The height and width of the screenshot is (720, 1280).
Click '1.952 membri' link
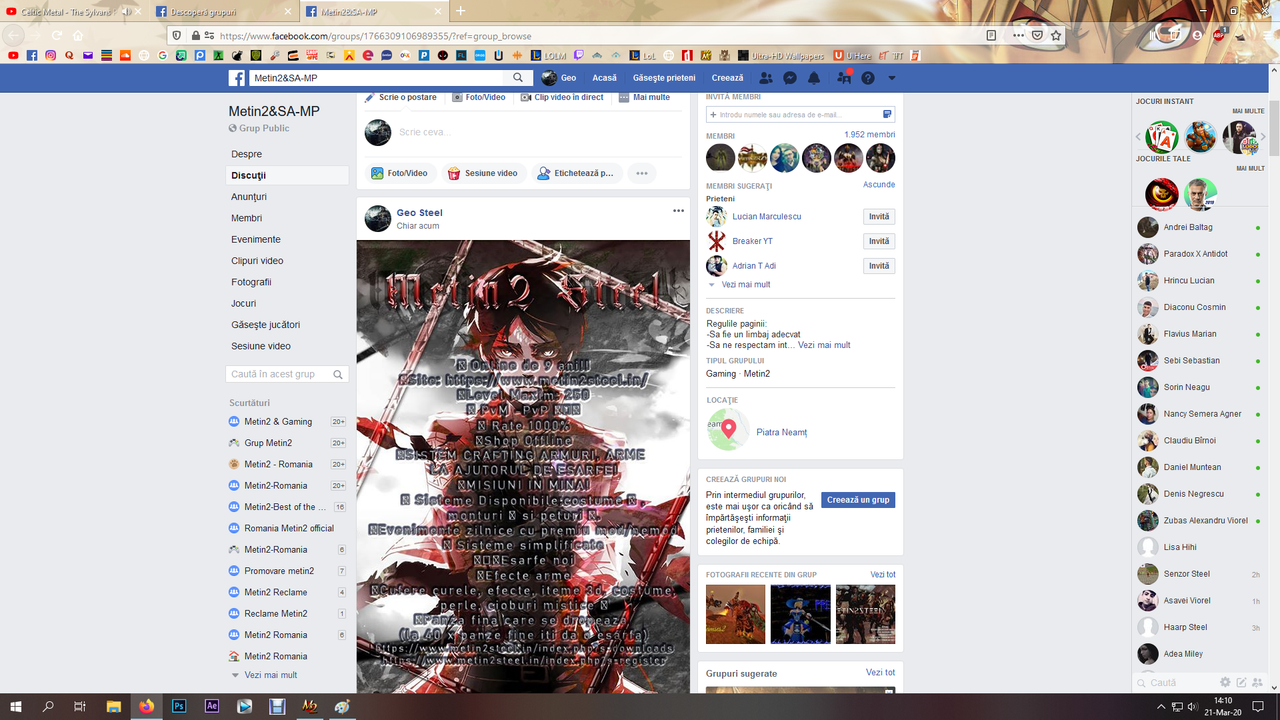pyautogui.click(x=870, y=135)
